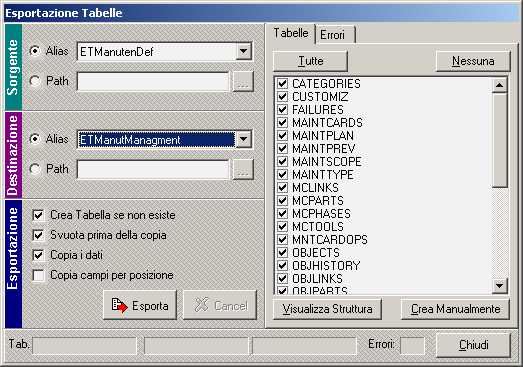Select the Tabelle tab
The height and width of the screenshot is (367, 523).
[x=291, y=33]
